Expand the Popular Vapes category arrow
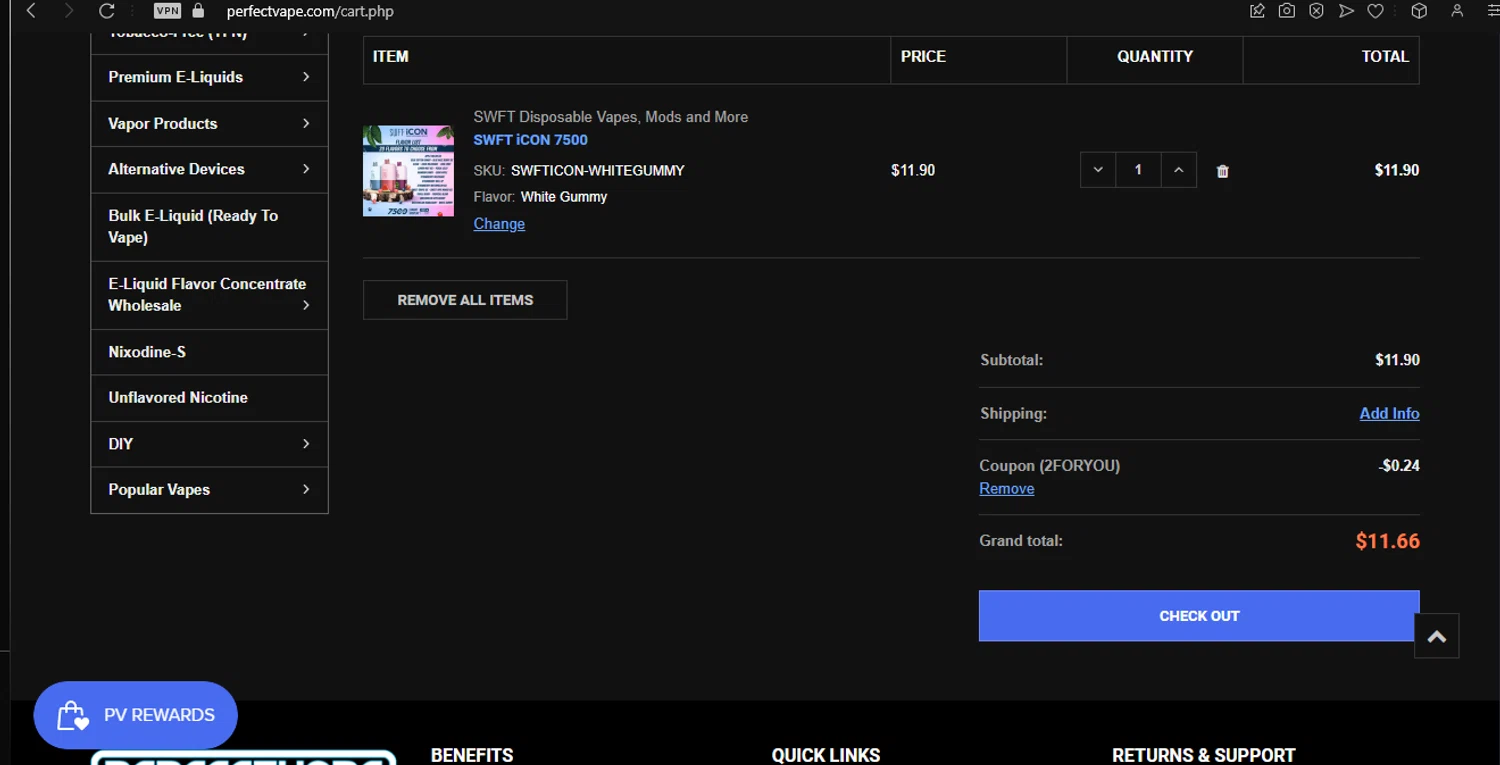Image resolution: width=1500 pixels, height=765 pixels. point(306,489)
